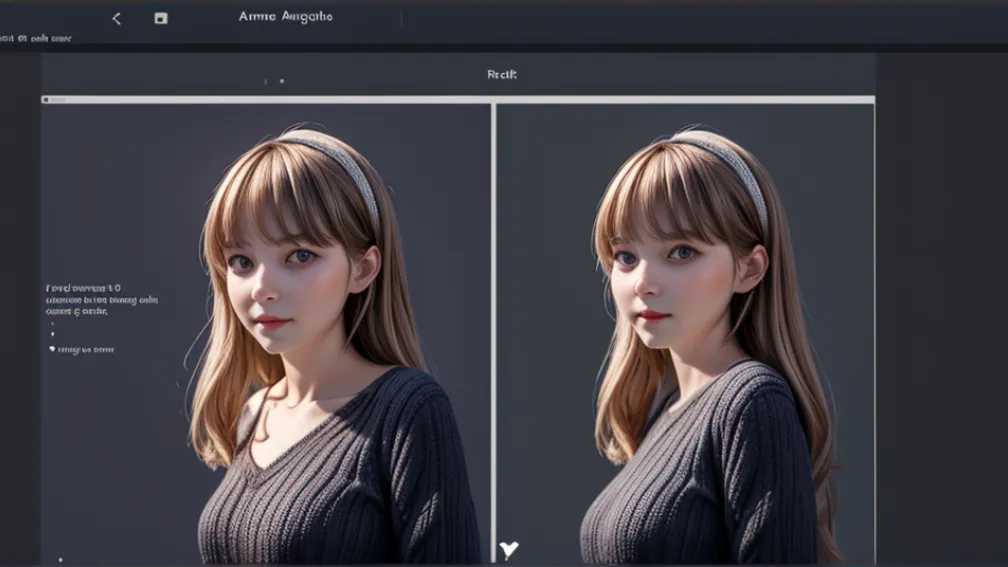The image size is (1008, 567).
Task: Click the square window icon beside back arrow
Action: coord(161,18)
